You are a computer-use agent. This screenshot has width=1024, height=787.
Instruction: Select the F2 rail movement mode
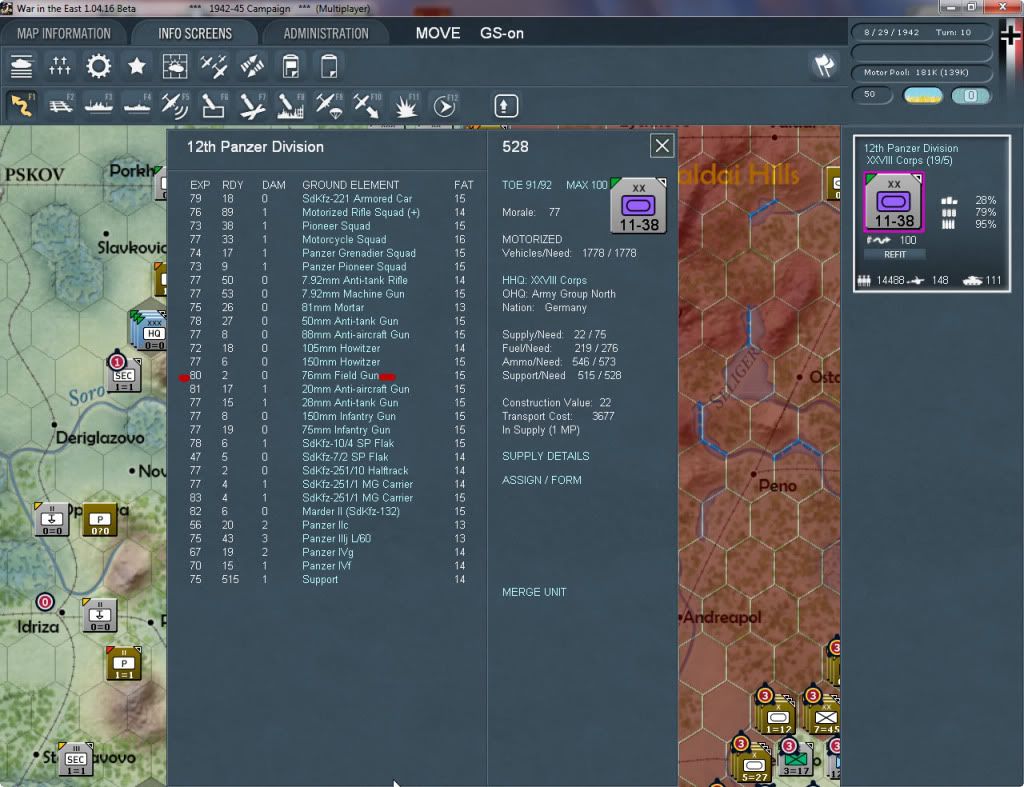[x=61, y=105]
